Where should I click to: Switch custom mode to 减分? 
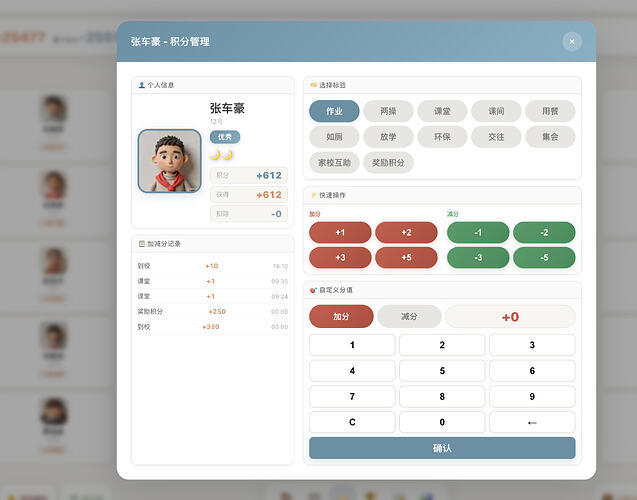pos(409,316)
